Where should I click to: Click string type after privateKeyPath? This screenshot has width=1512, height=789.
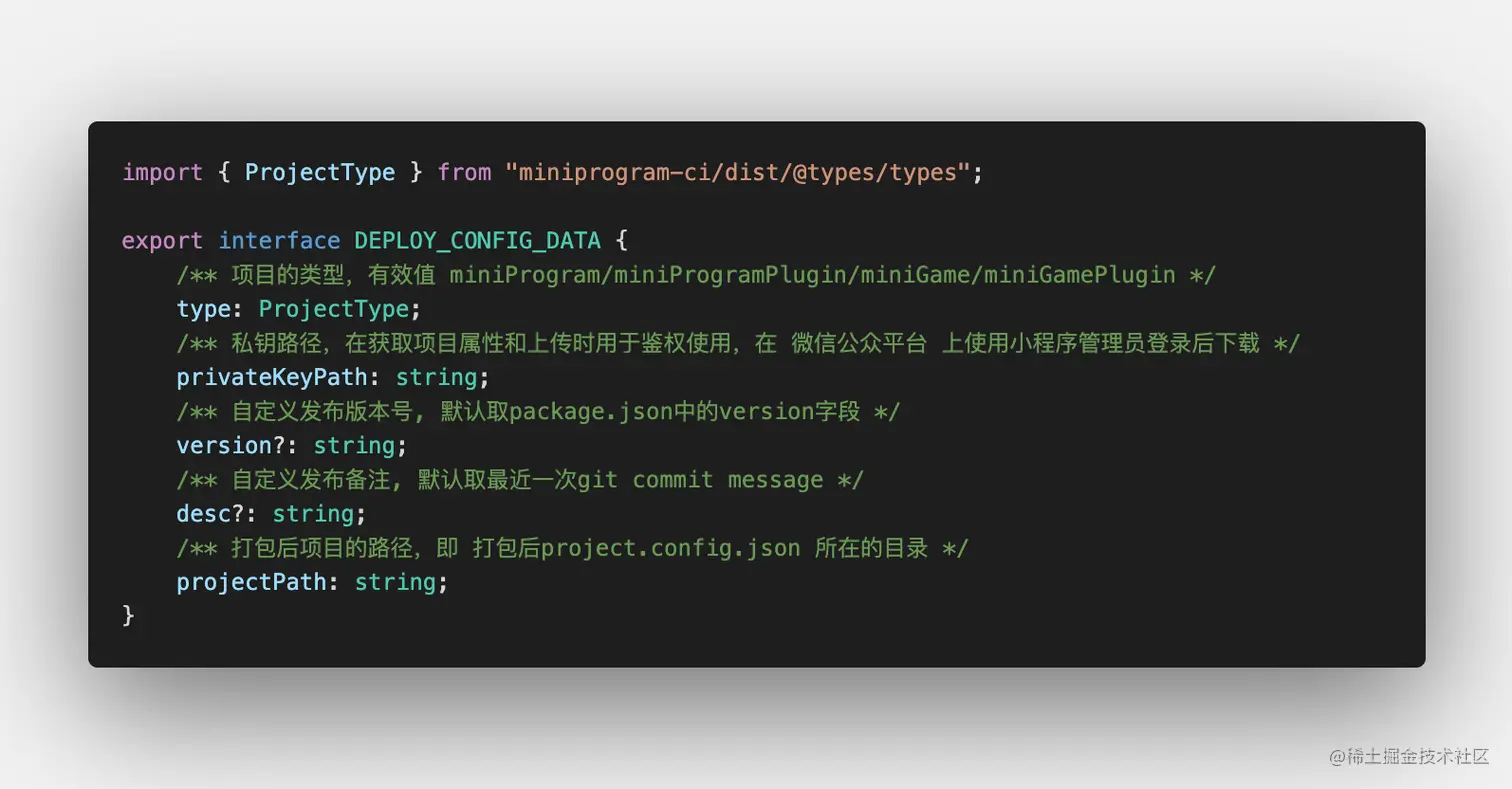pos(436,377)
